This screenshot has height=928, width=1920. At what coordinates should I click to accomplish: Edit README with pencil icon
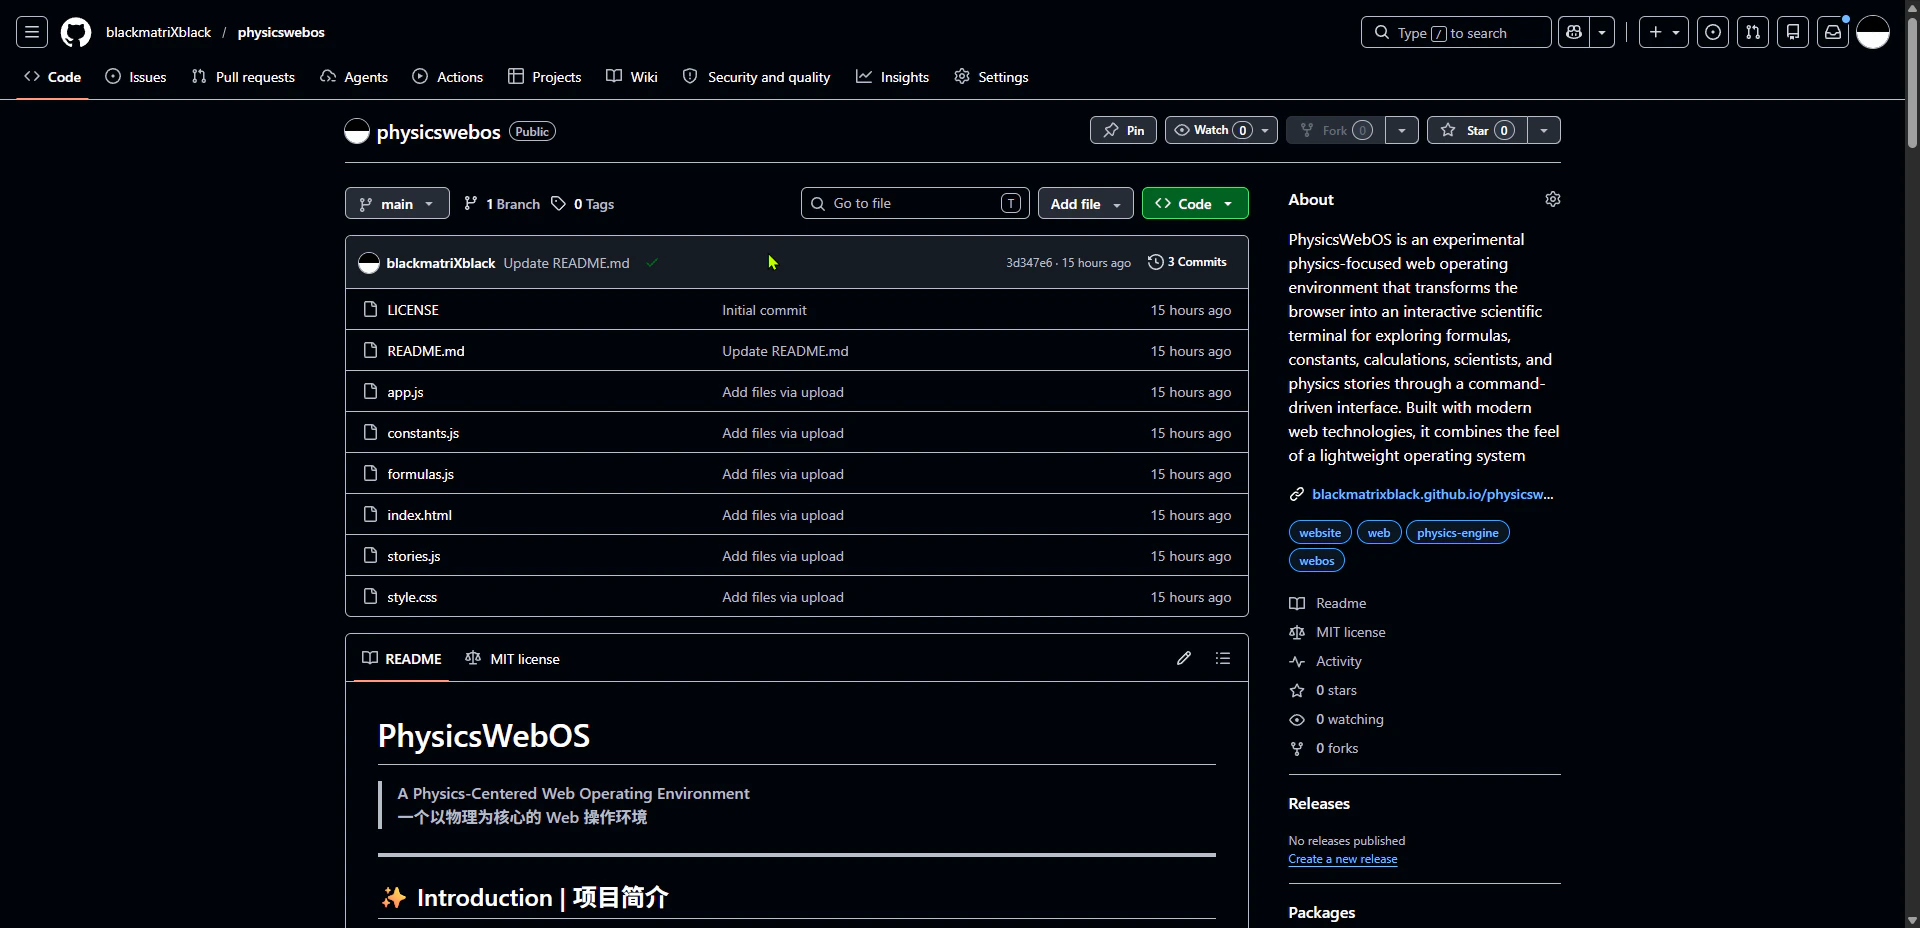pyautogui.click(x=1184, y=658)
